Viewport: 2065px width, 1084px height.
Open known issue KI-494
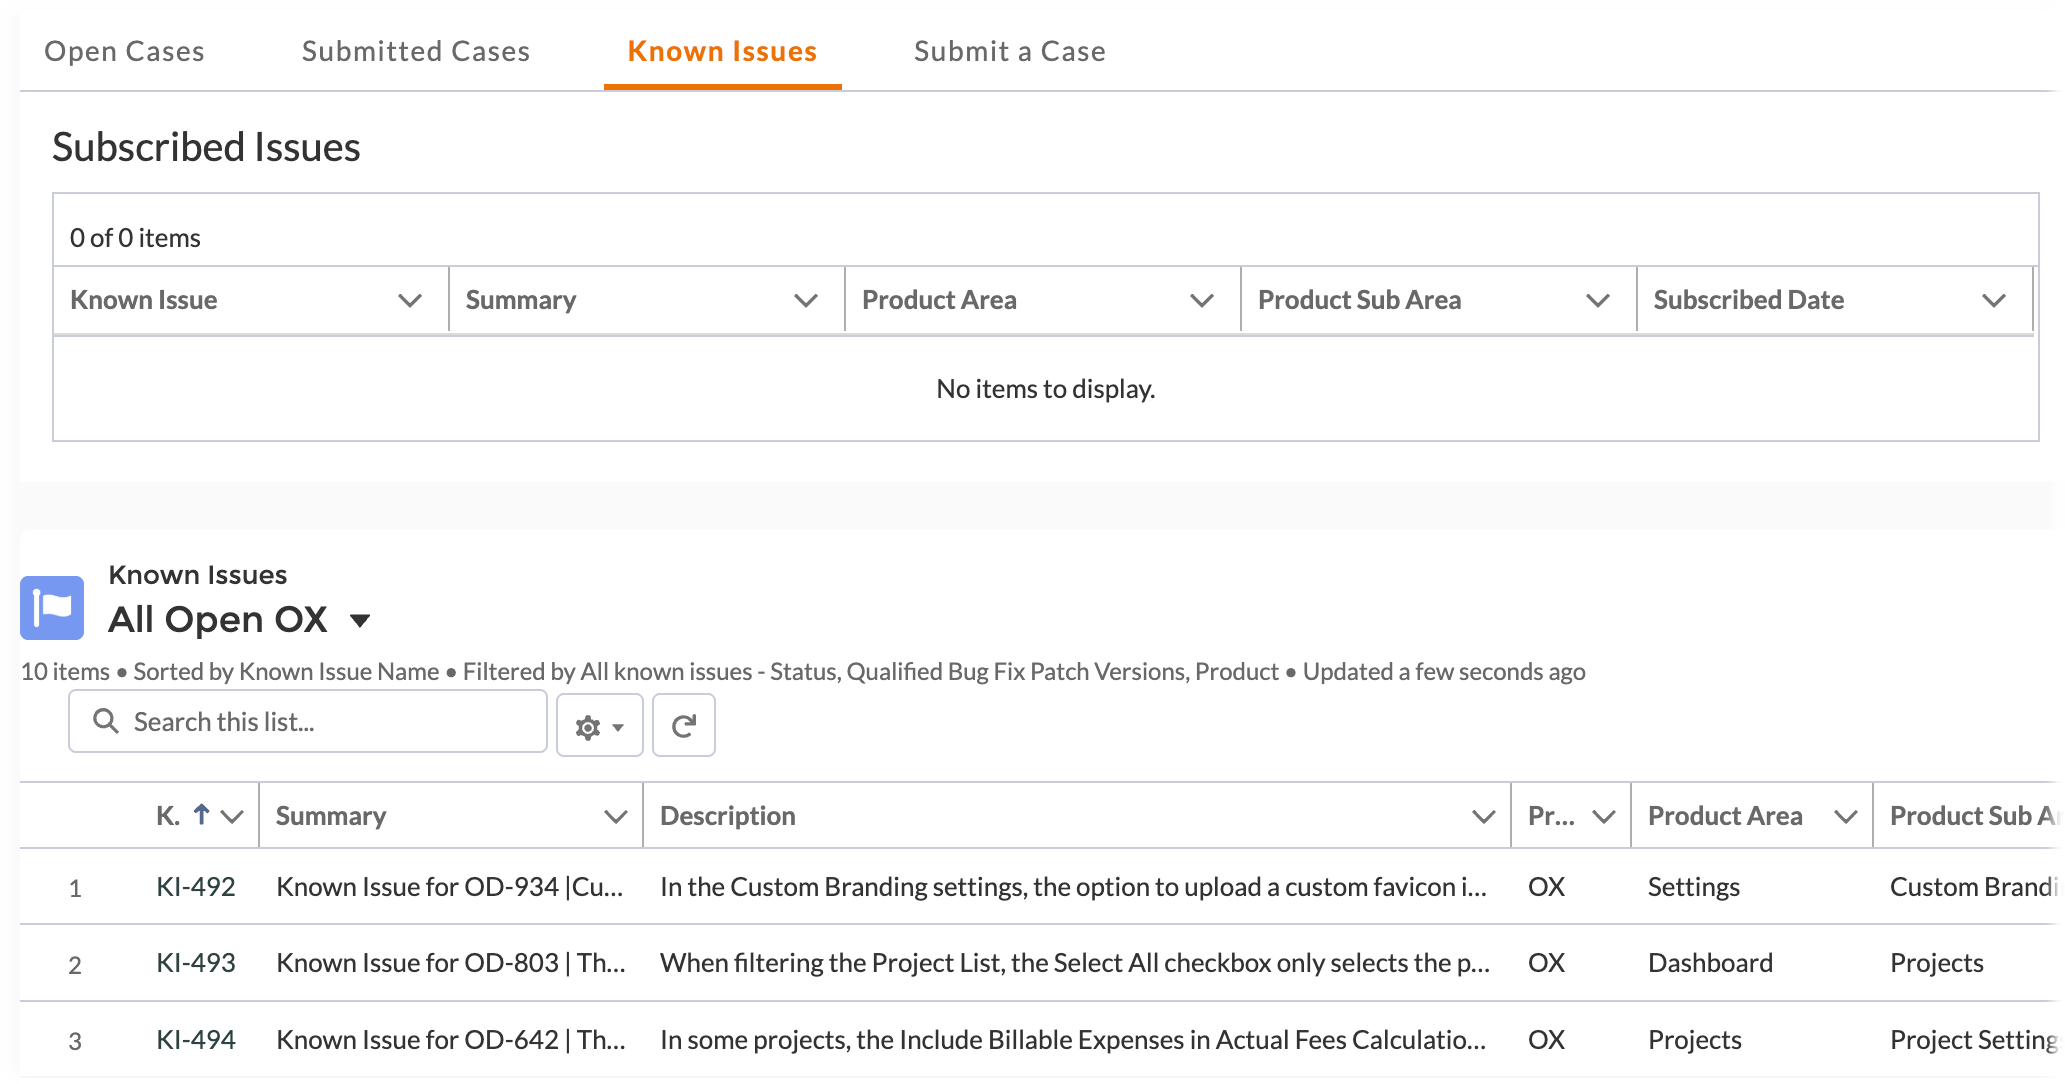(x=195, y=1040)
